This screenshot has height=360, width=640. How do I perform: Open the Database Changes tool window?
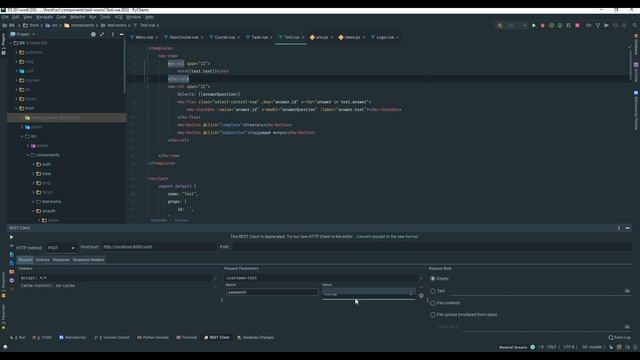coord(256,338)
